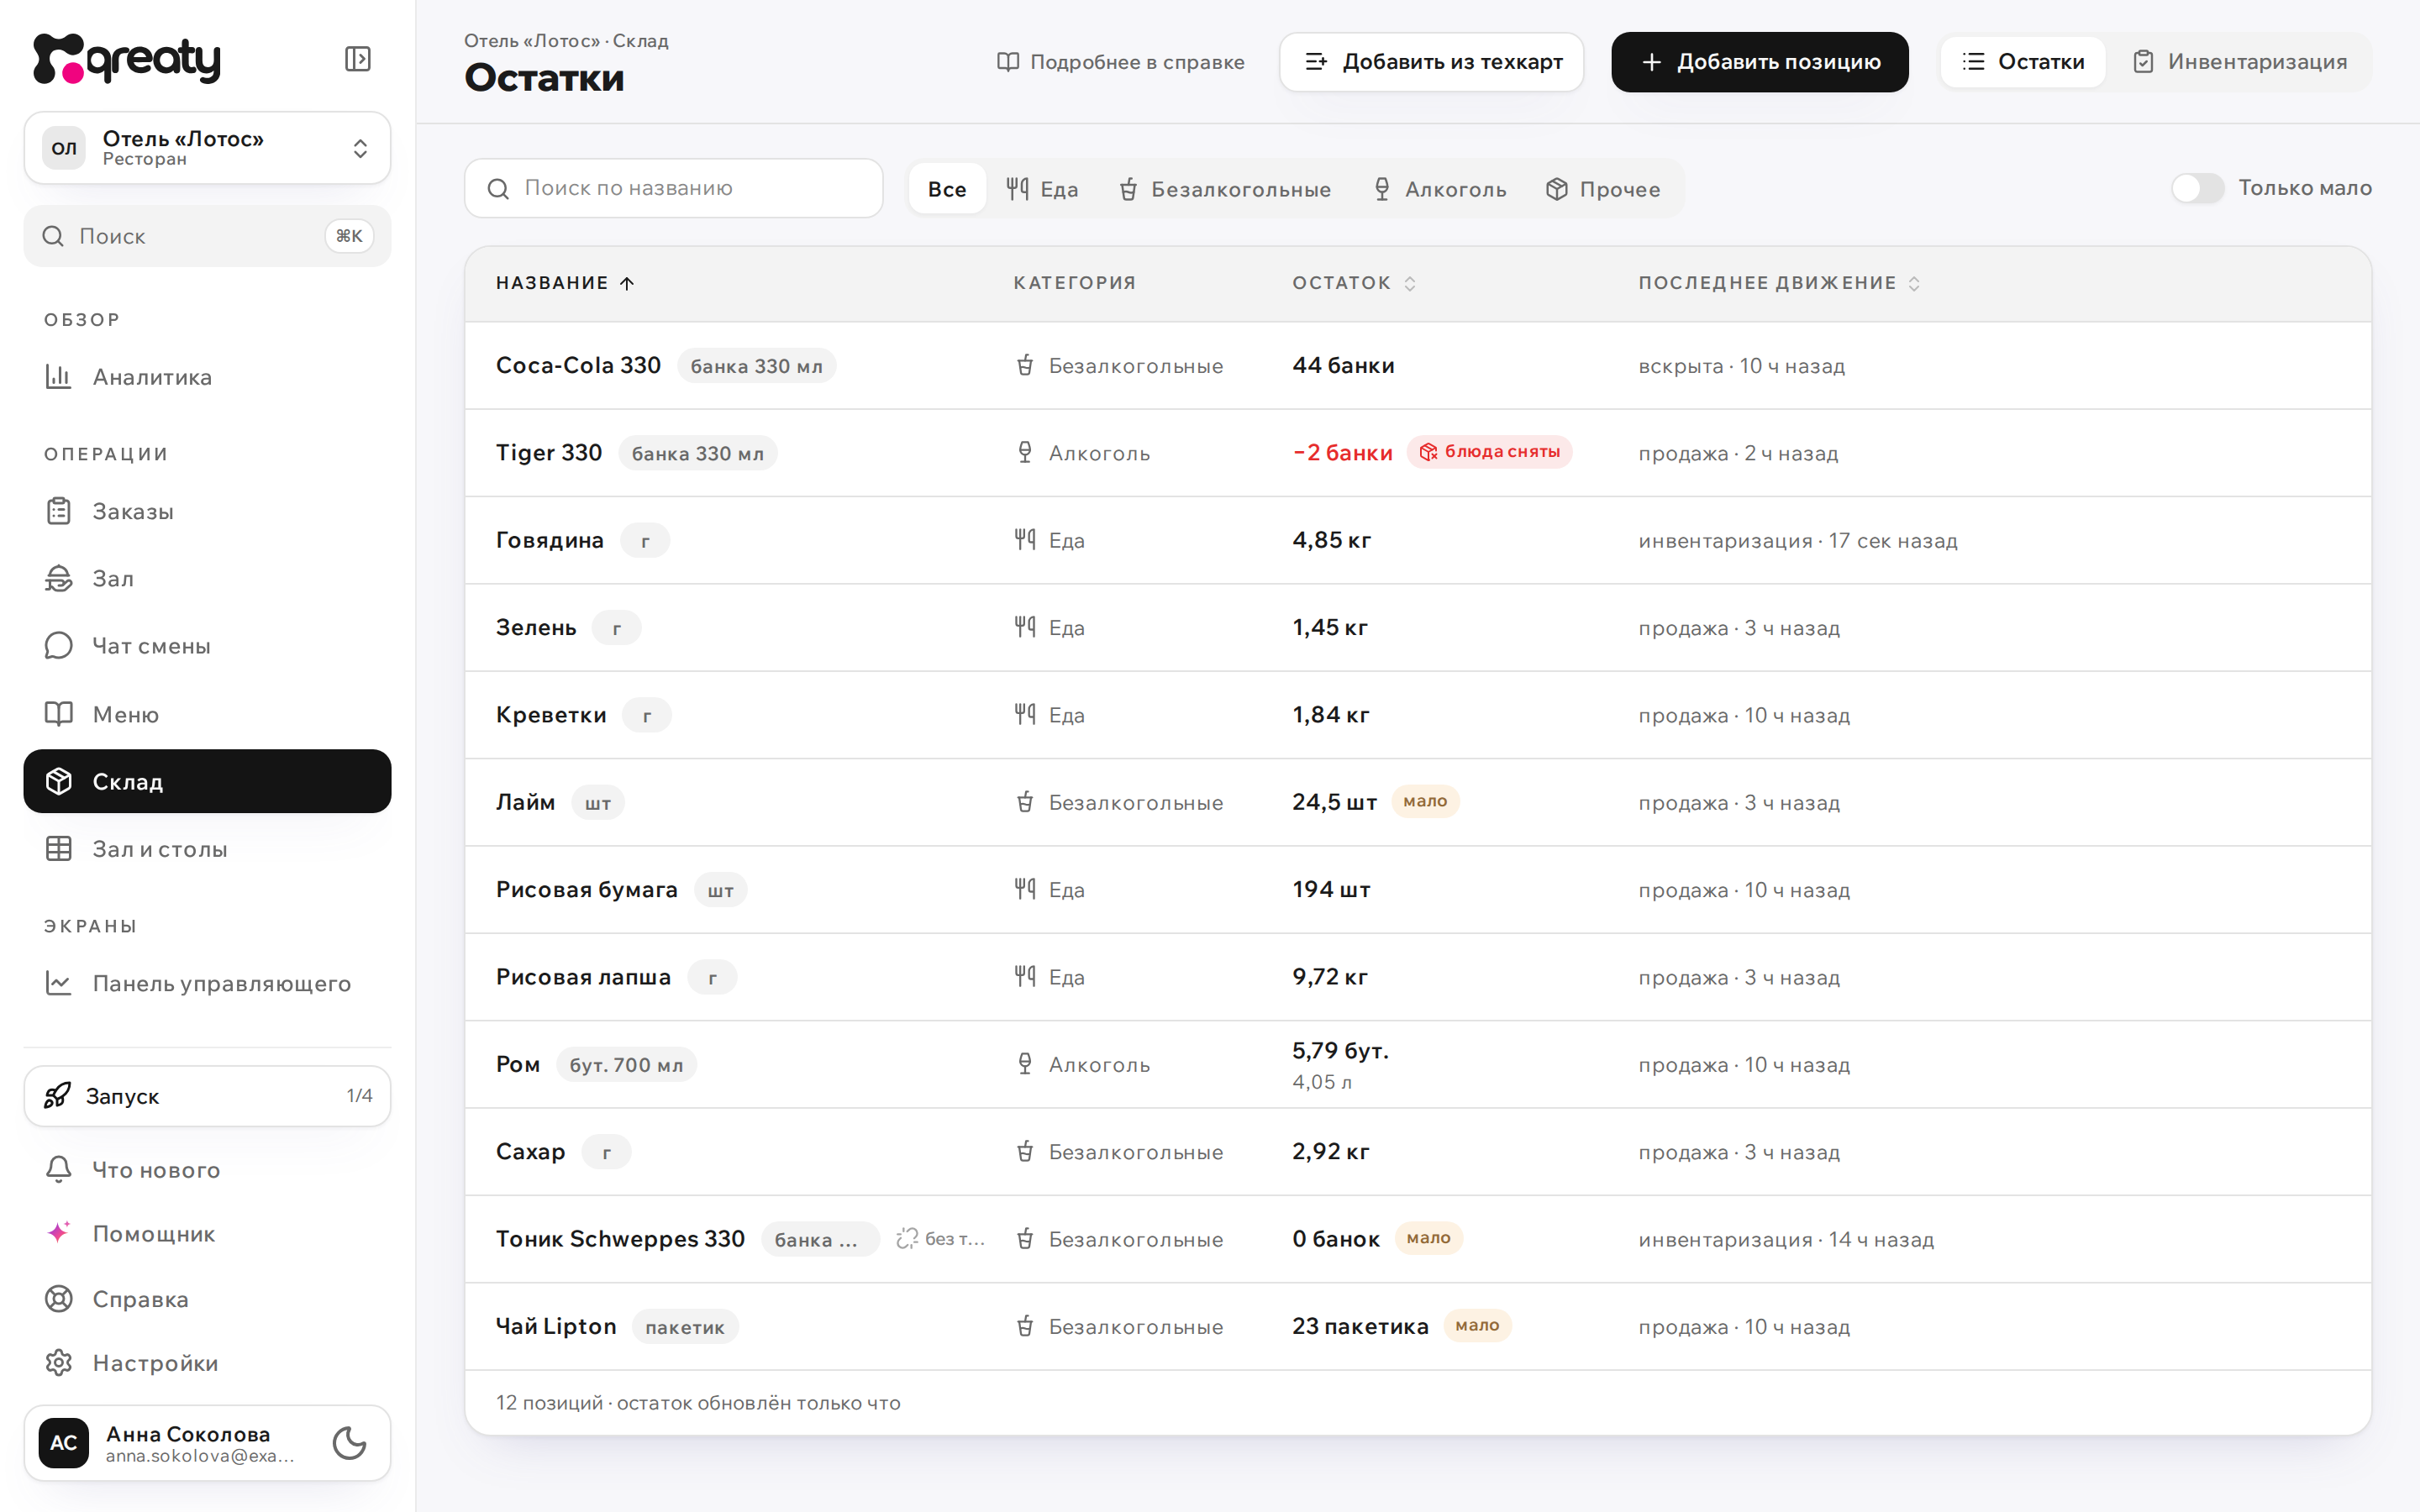Click the мало badge on Лайм
The height and width of the screenshot is (1512, 2420).
point(1425,801)
